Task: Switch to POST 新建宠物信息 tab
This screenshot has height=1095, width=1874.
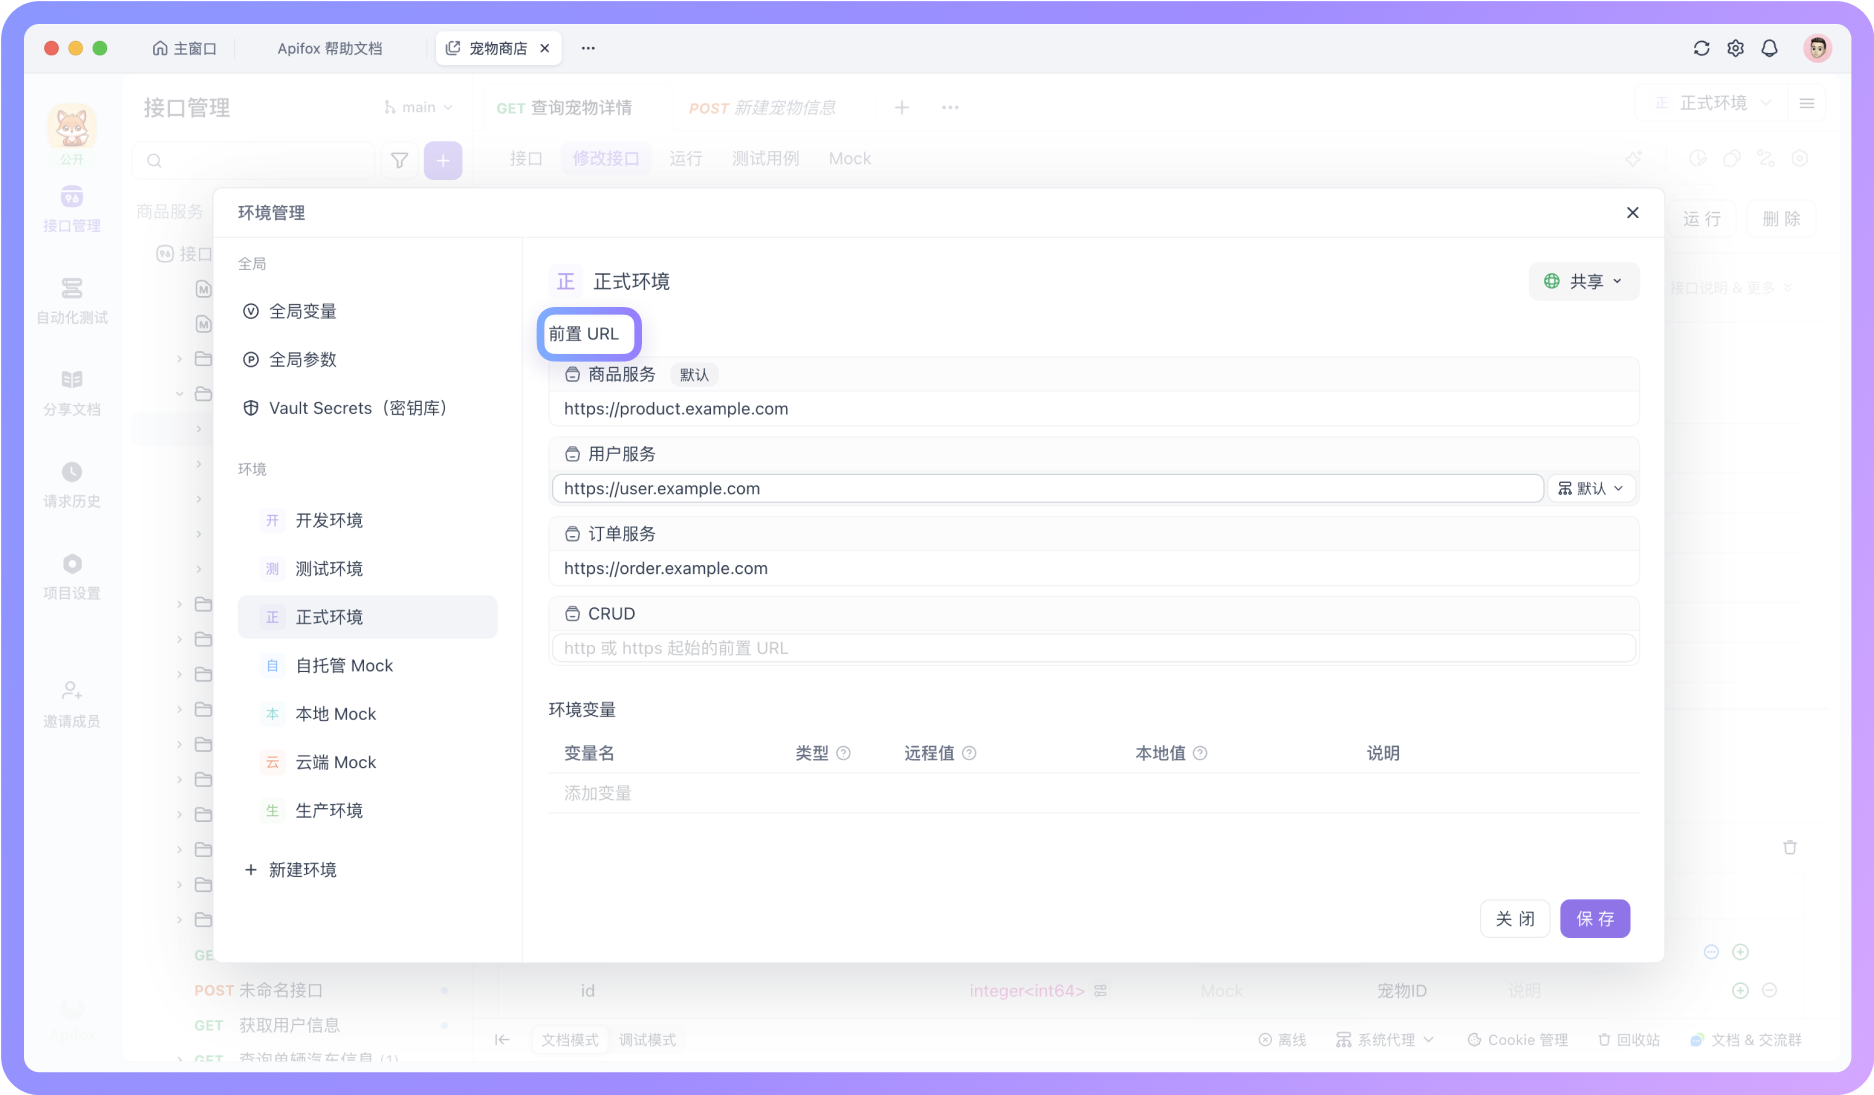Action: pyautogui.click(x=762, y=107)
